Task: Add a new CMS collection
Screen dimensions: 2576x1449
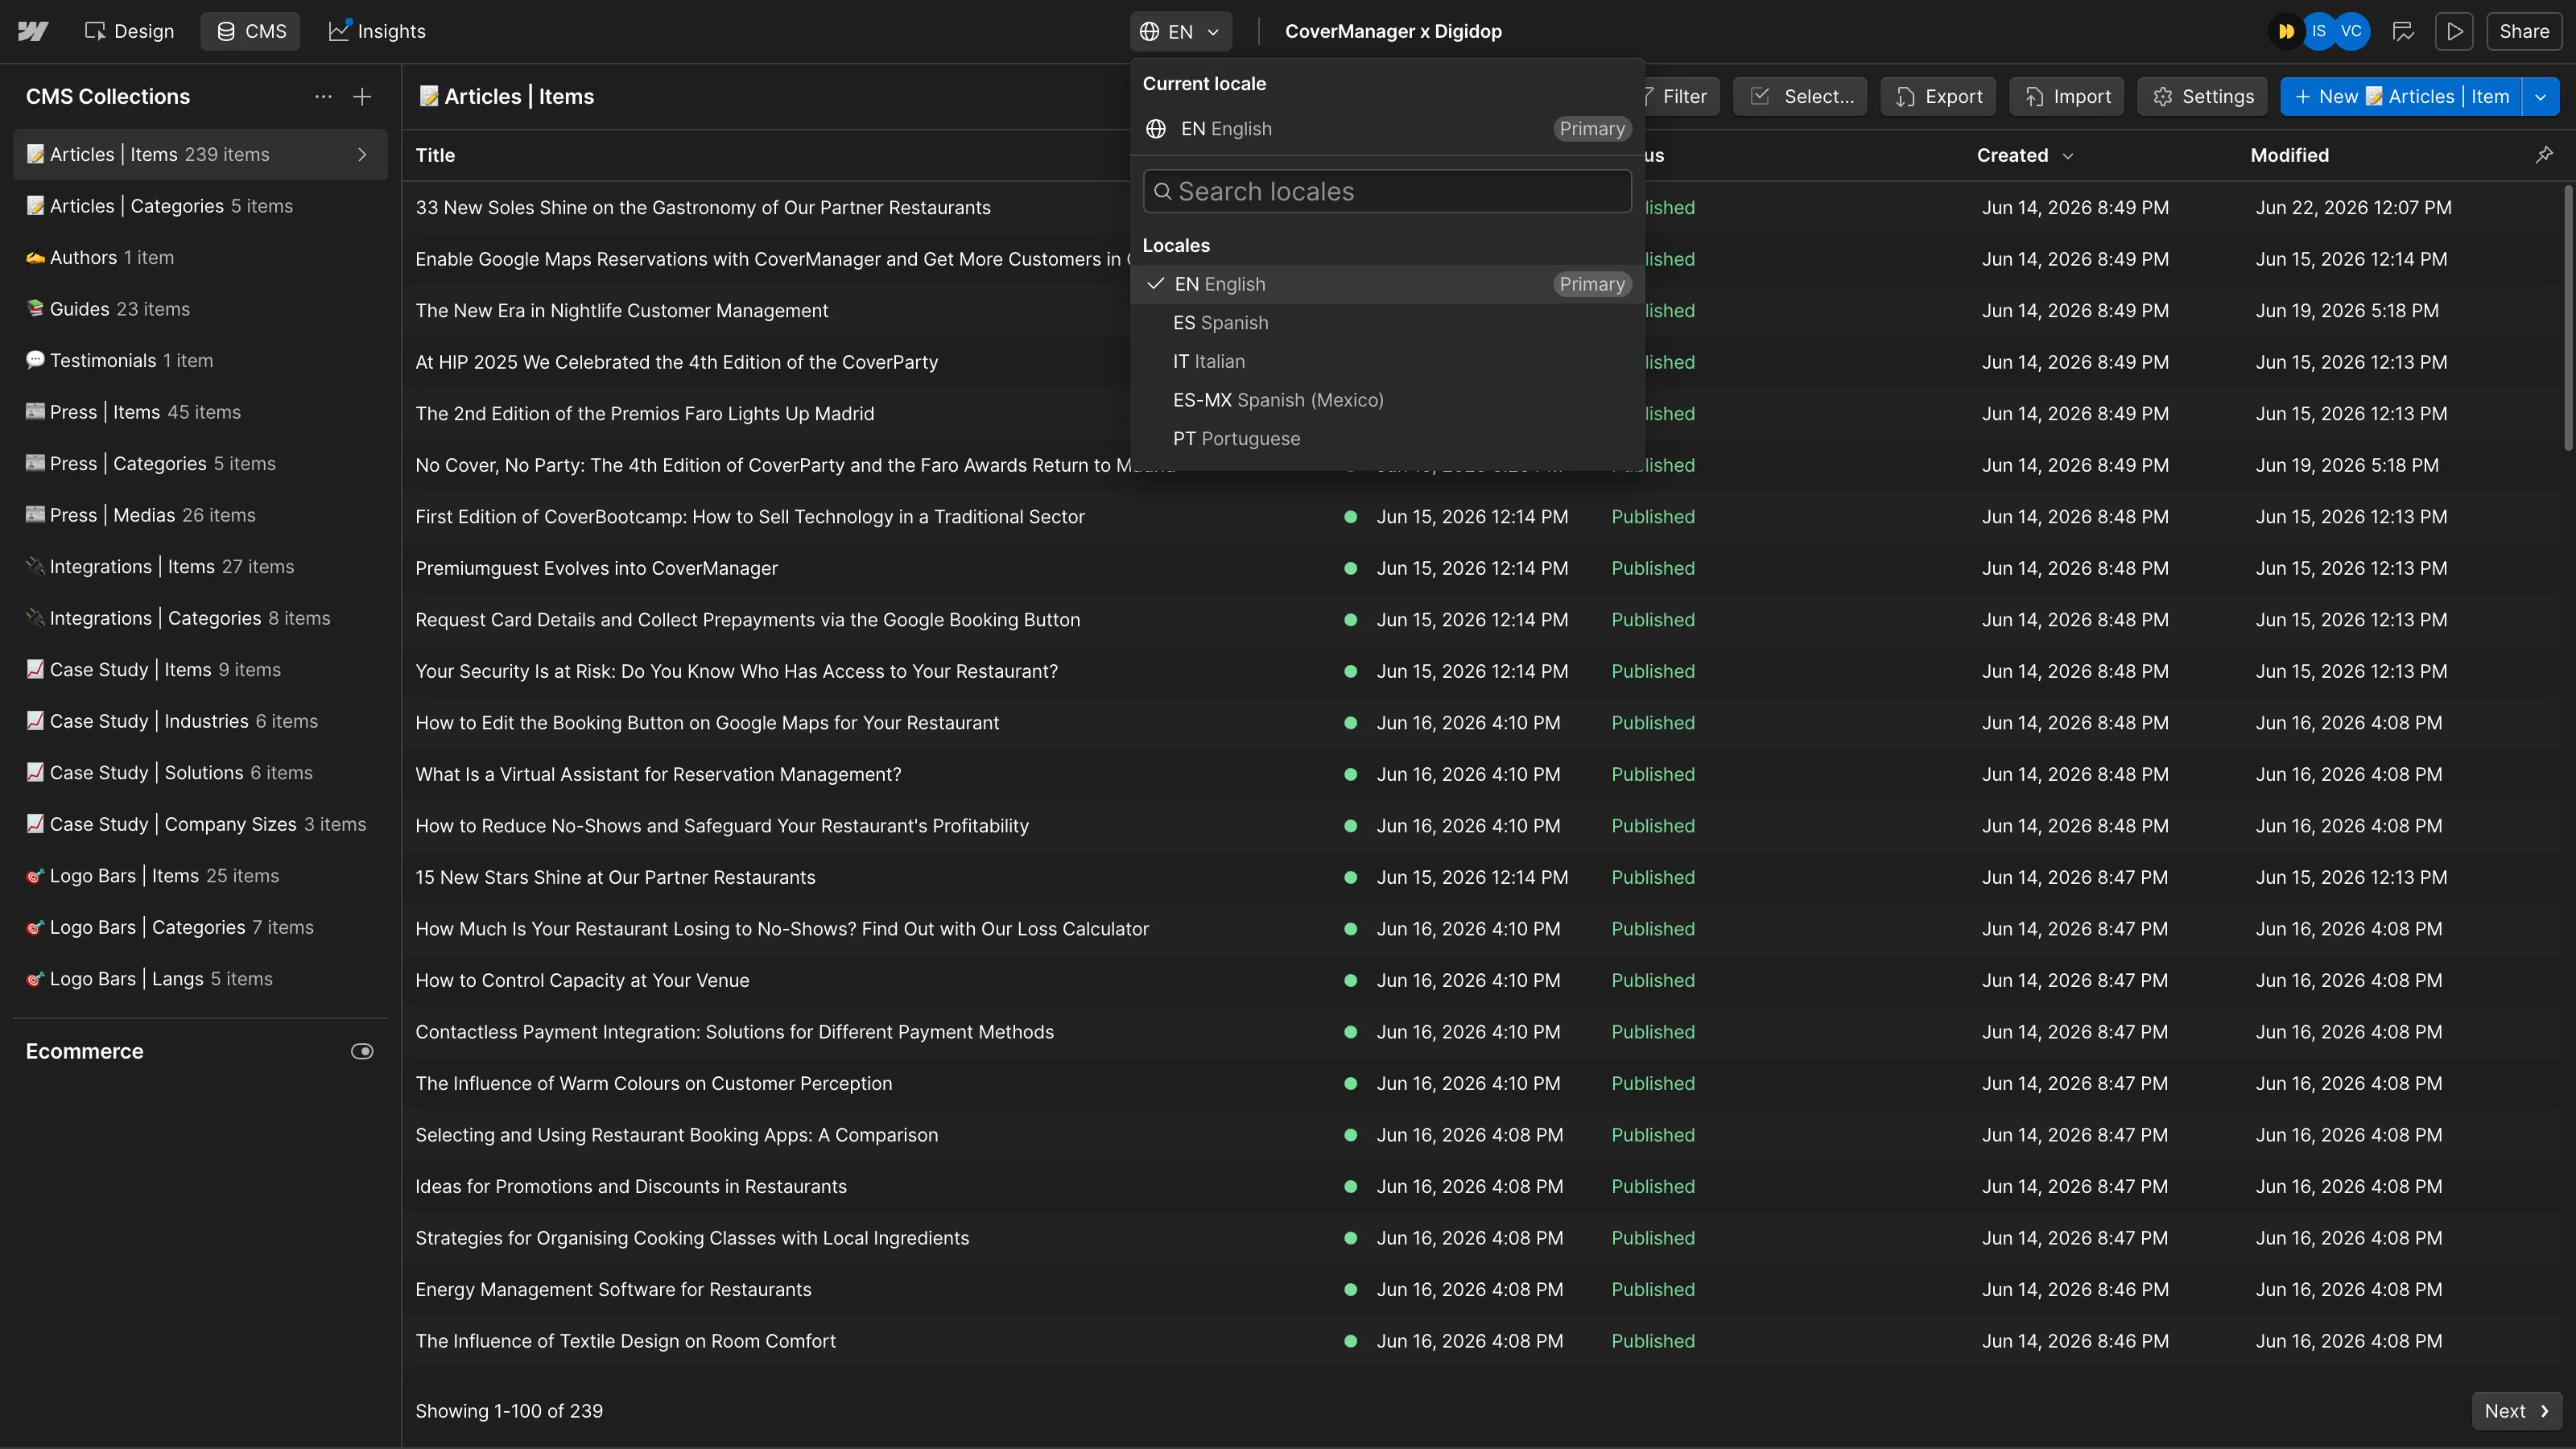Action: coord(362,97)
